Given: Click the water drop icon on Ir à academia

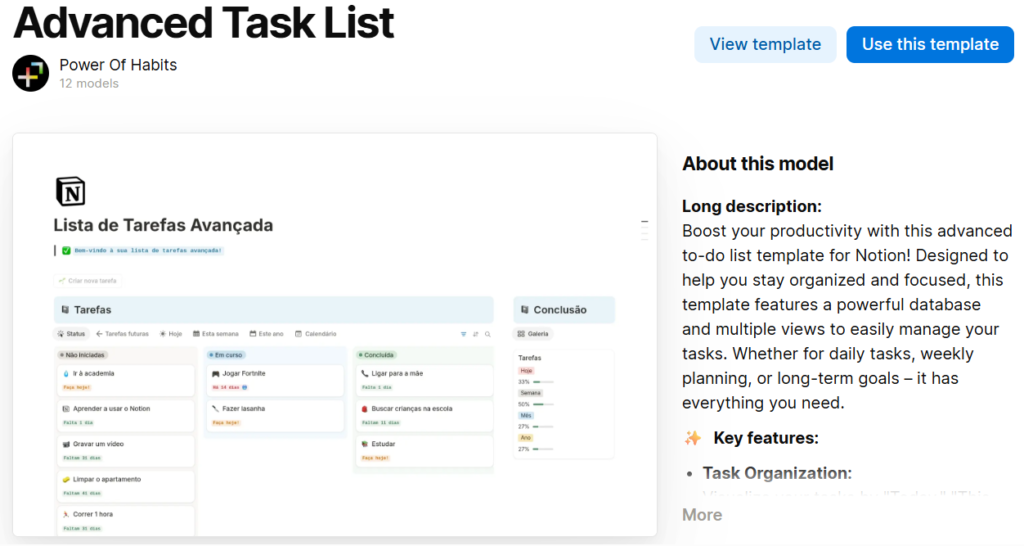Looking at the screenshot, I should tap(66, 374).
